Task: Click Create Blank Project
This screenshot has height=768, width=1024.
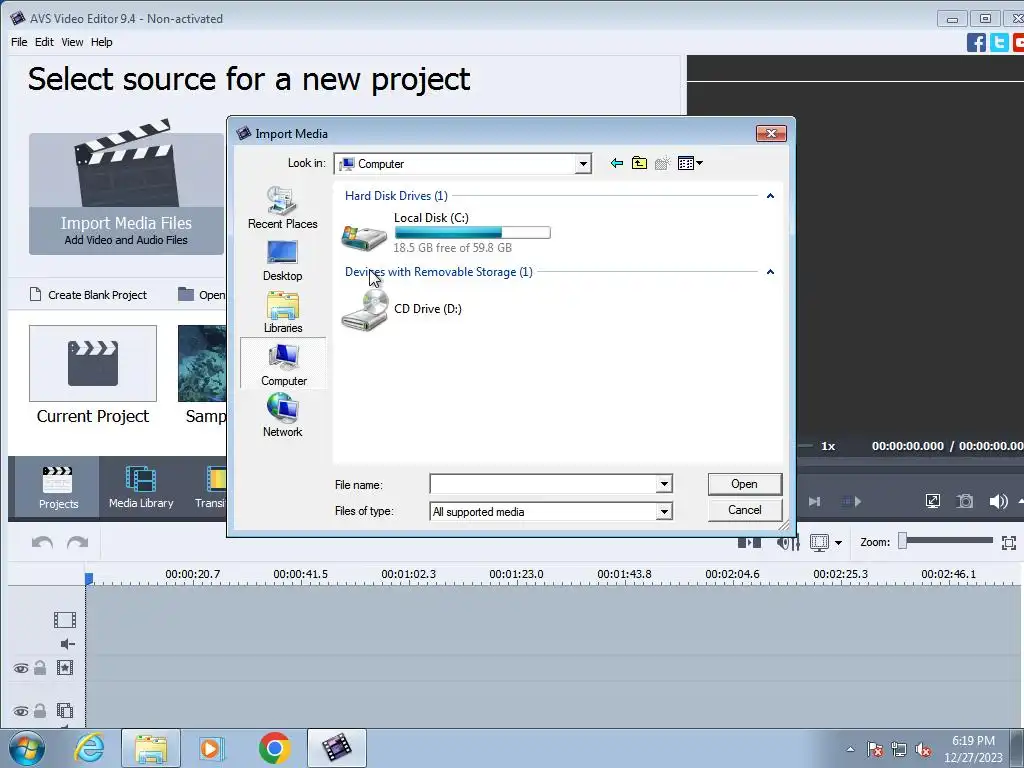Action: coord(88,295)
